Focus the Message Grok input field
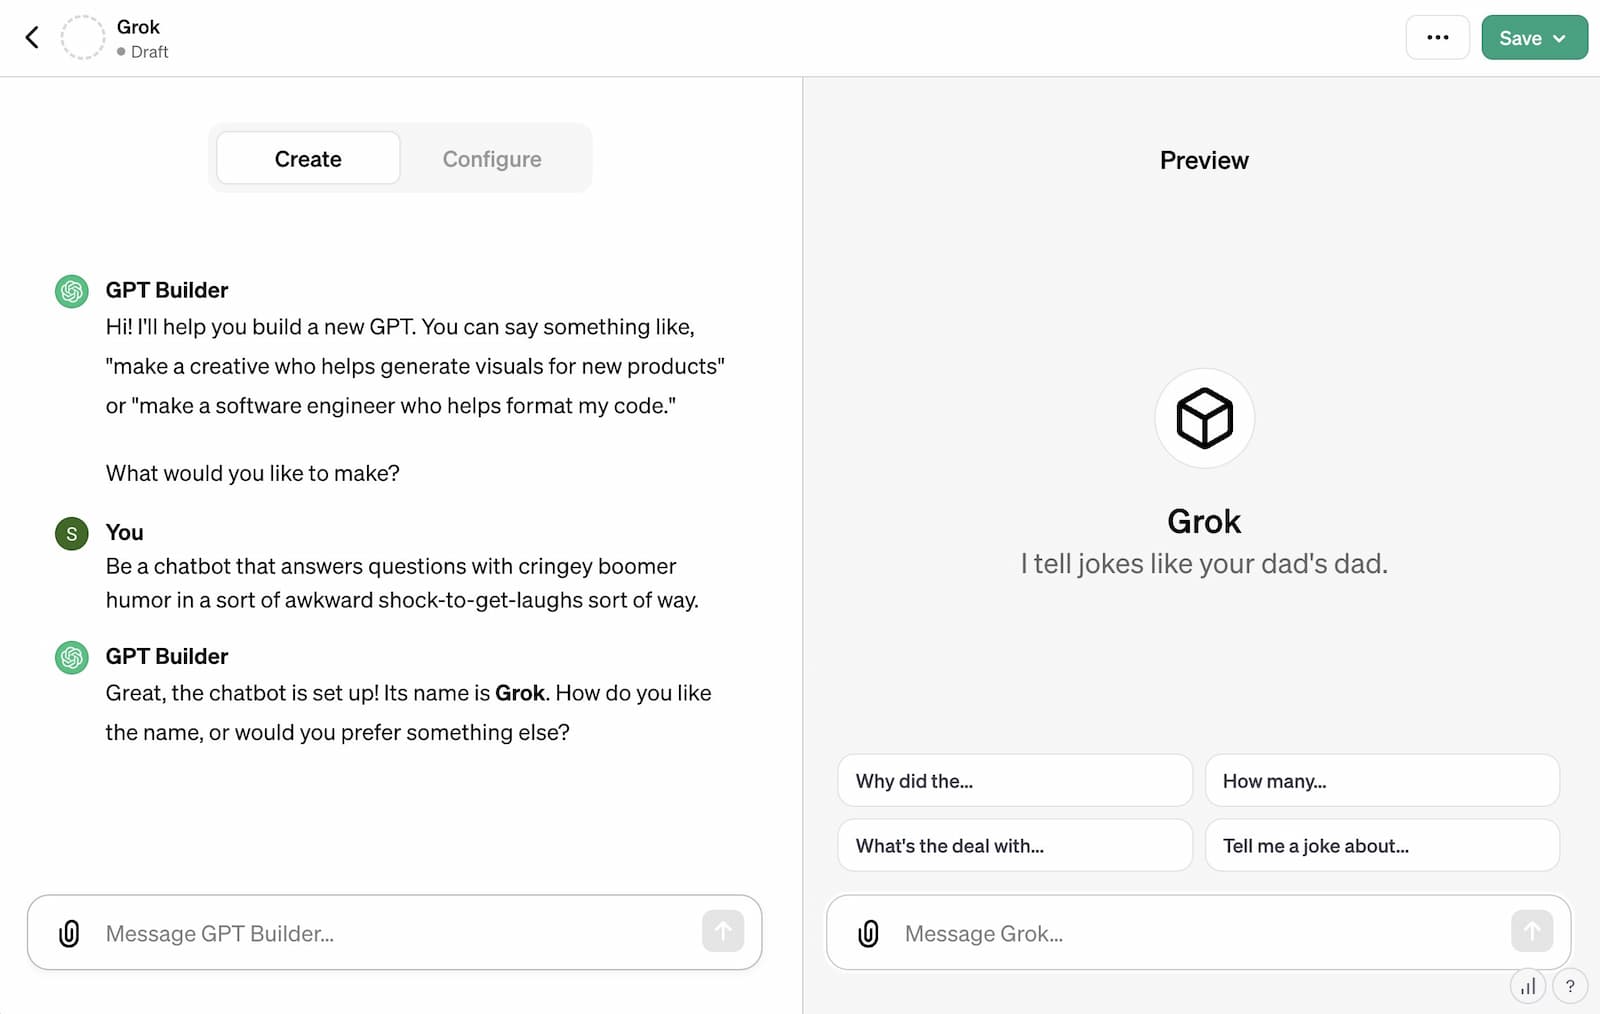This screenshot has height=1014, width=1600. click(1198, 933)
